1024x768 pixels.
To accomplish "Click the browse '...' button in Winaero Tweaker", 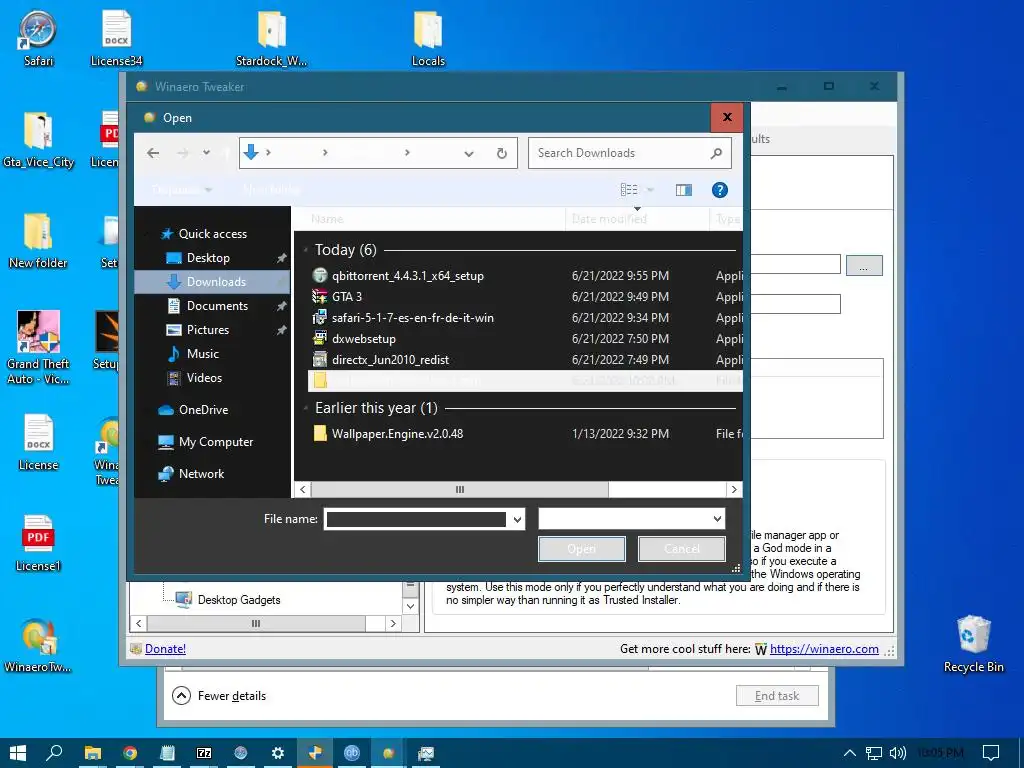I will (864, 266).
